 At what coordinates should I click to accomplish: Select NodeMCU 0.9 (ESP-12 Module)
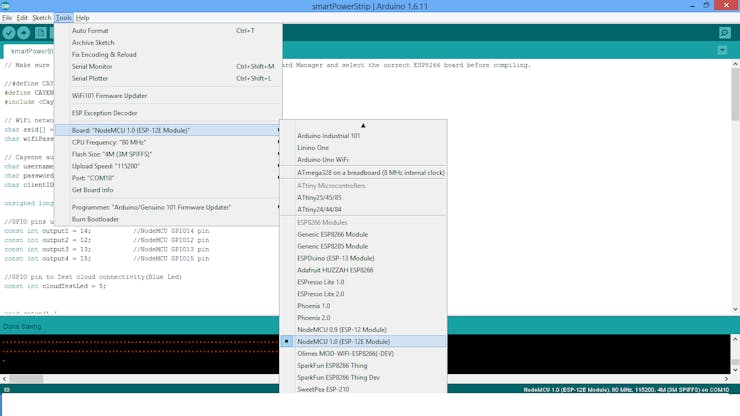(x=363, y=330)
